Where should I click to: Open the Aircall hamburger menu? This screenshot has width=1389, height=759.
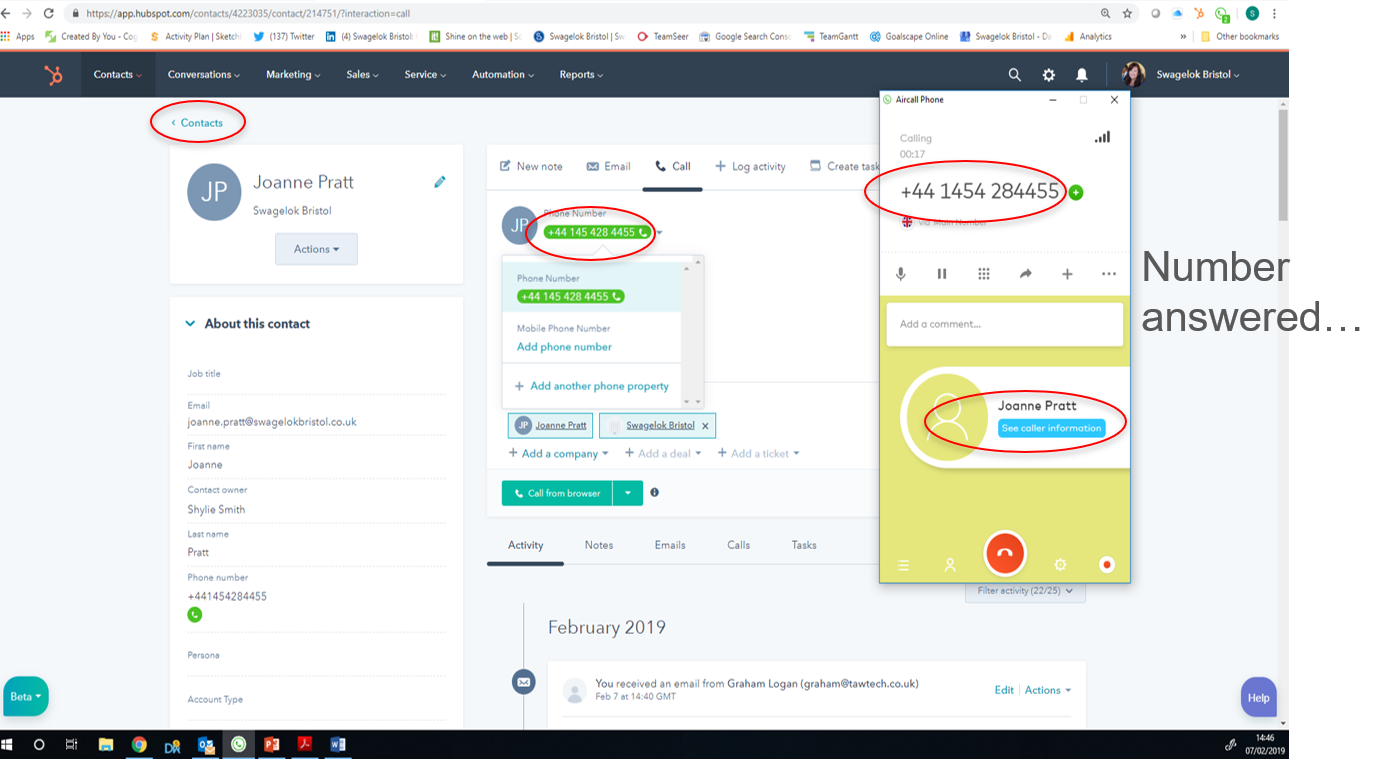click(x=903, y=565)
